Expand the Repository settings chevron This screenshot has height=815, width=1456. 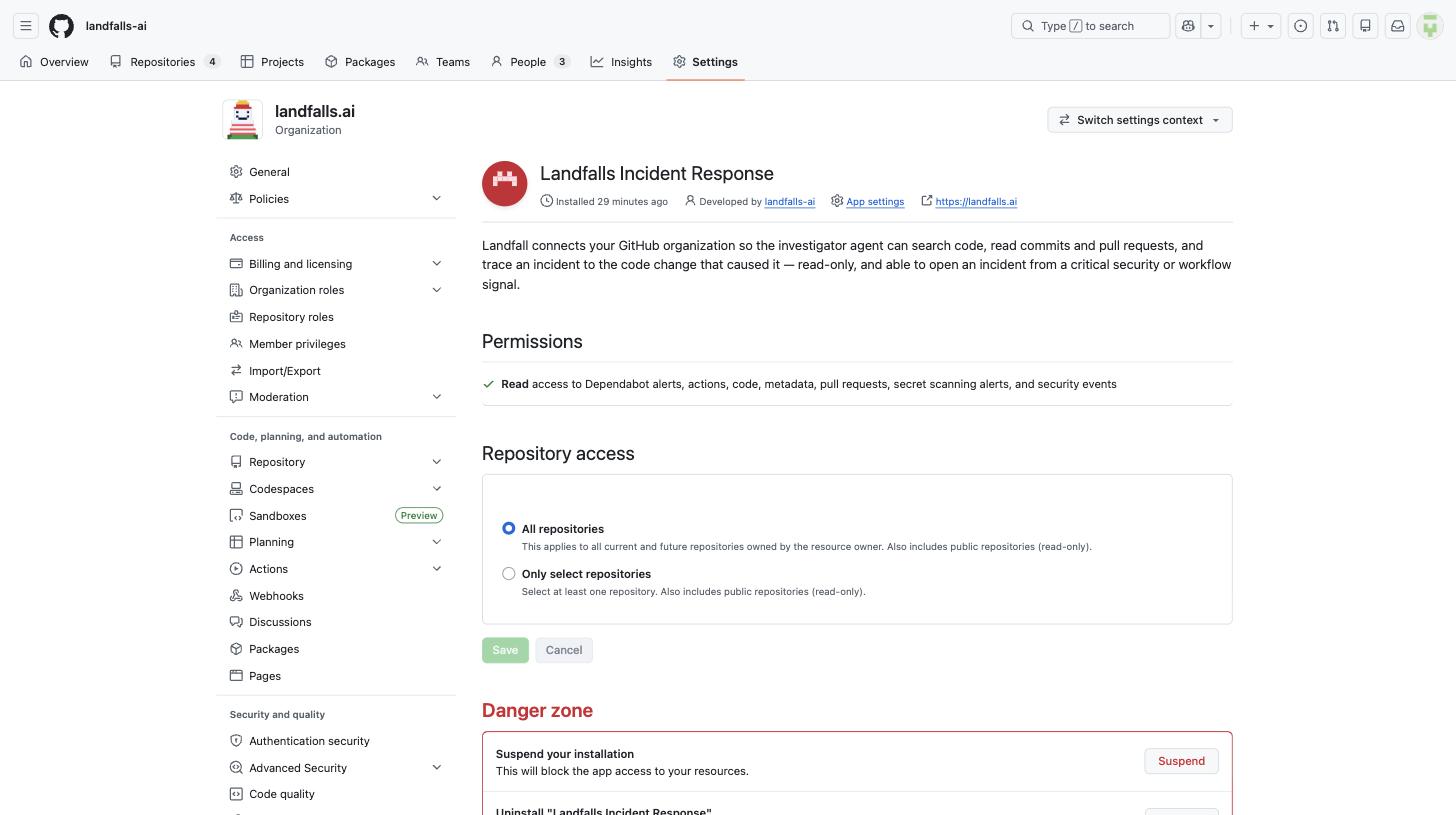436,462
